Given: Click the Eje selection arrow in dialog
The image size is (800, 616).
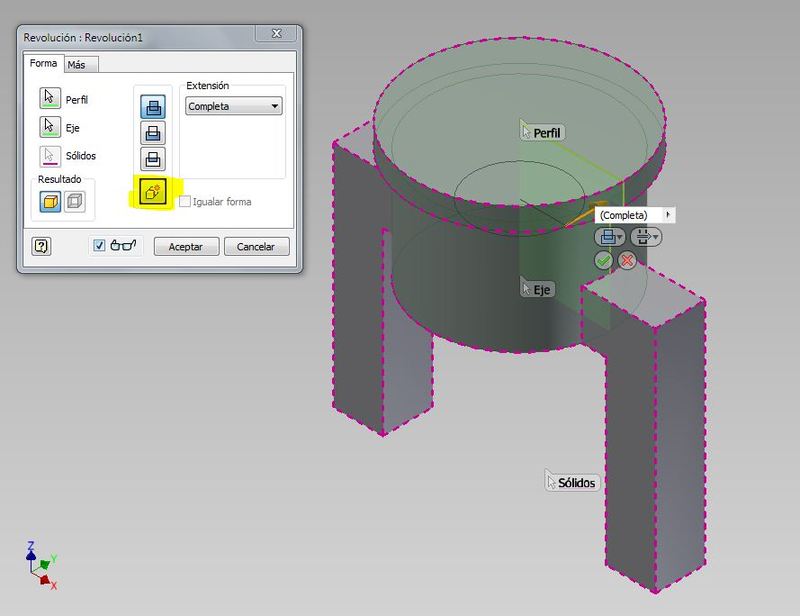Looking at the screenshot, I should pos(50,127).
